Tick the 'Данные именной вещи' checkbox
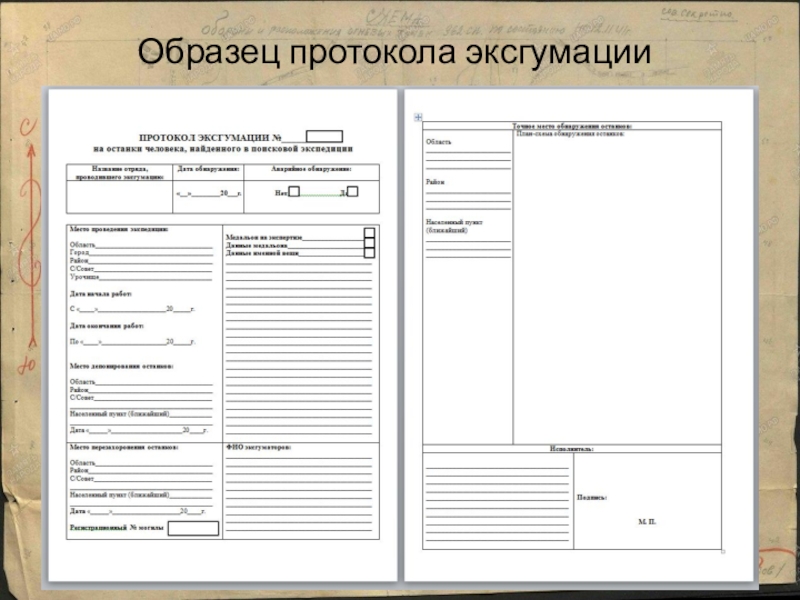Viewport: 800px width, 600px height. click(x=369, y=253)
